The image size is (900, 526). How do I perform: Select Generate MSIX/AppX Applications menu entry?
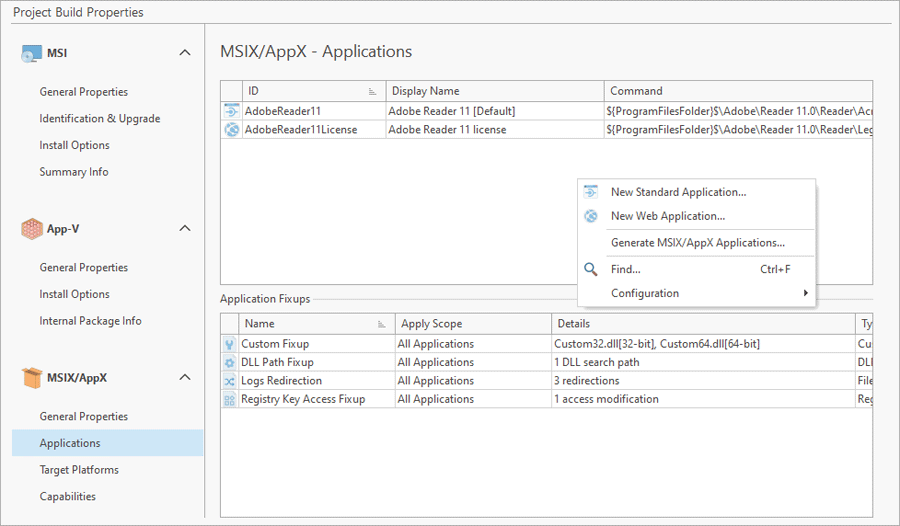coord(696,242)
